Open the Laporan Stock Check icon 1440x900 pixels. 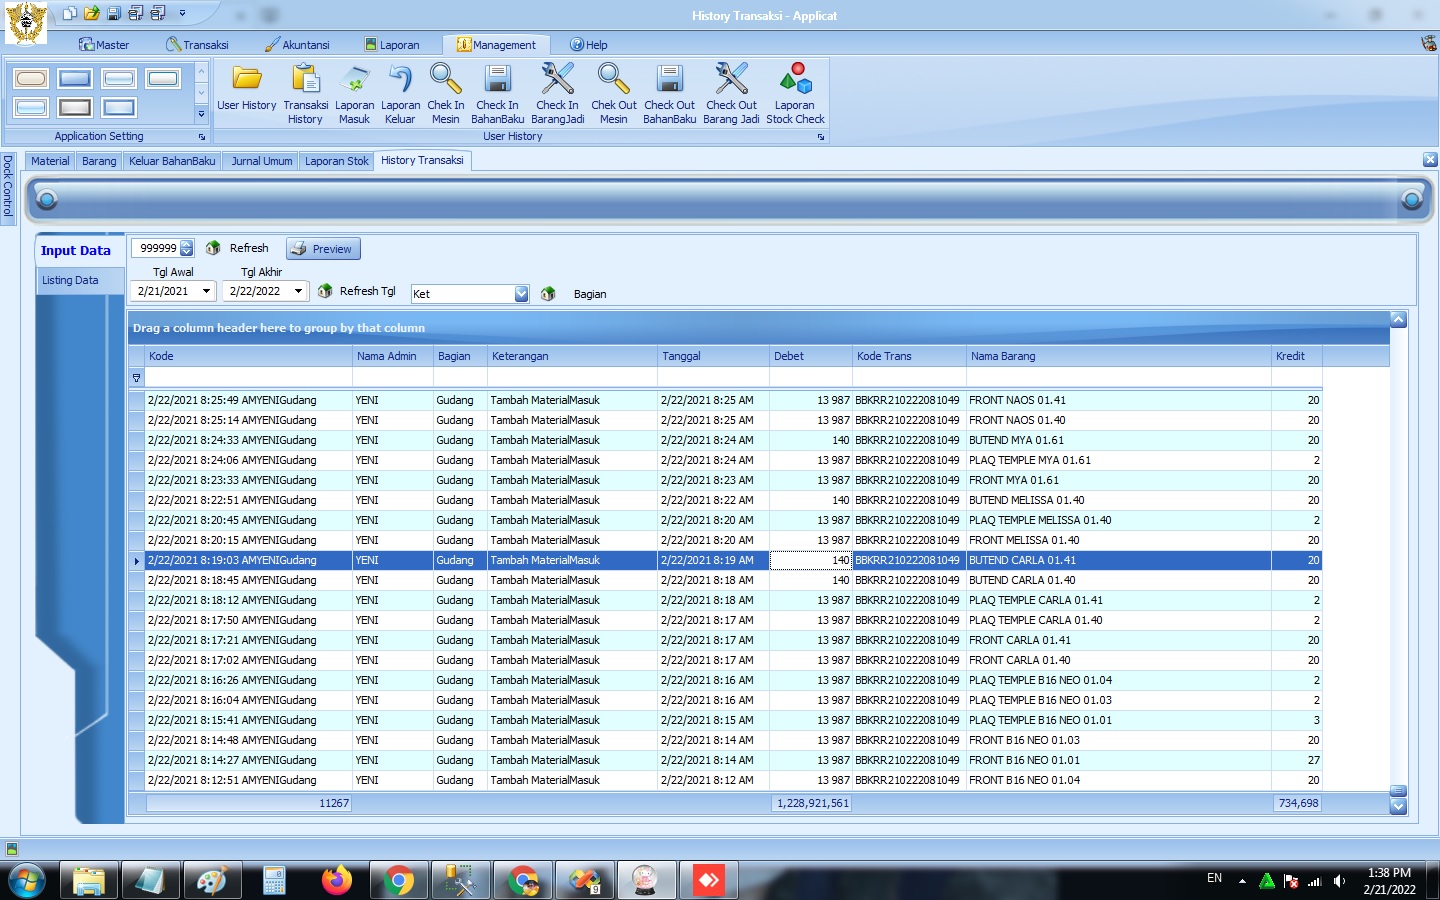[795, 80]
